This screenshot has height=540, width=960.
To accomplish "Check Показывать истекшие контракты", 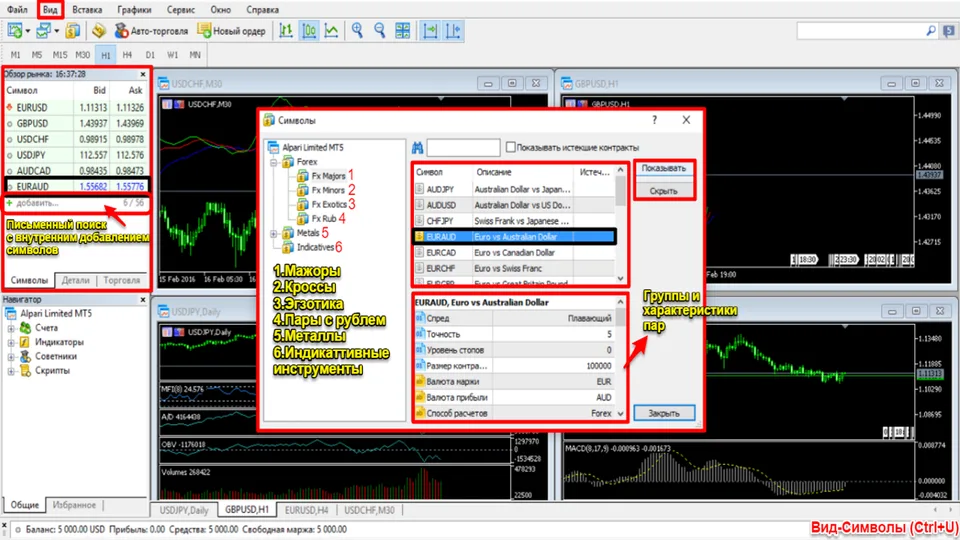I will (x=511, y=148).
